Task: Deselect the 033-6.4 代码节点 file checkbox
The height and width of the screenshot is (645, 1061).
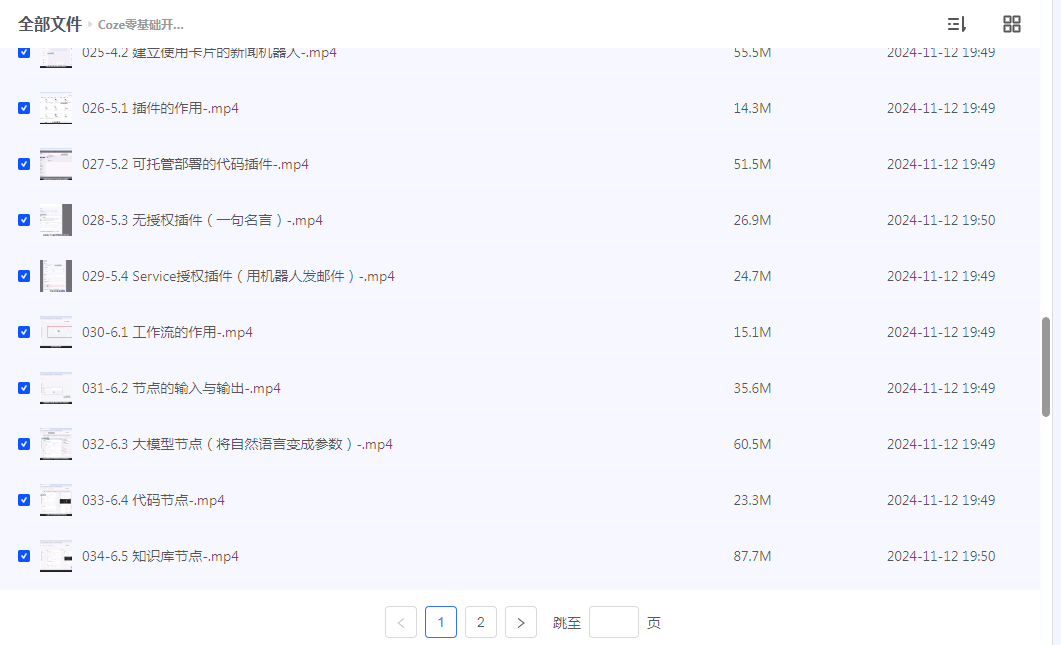Action: 24,500
